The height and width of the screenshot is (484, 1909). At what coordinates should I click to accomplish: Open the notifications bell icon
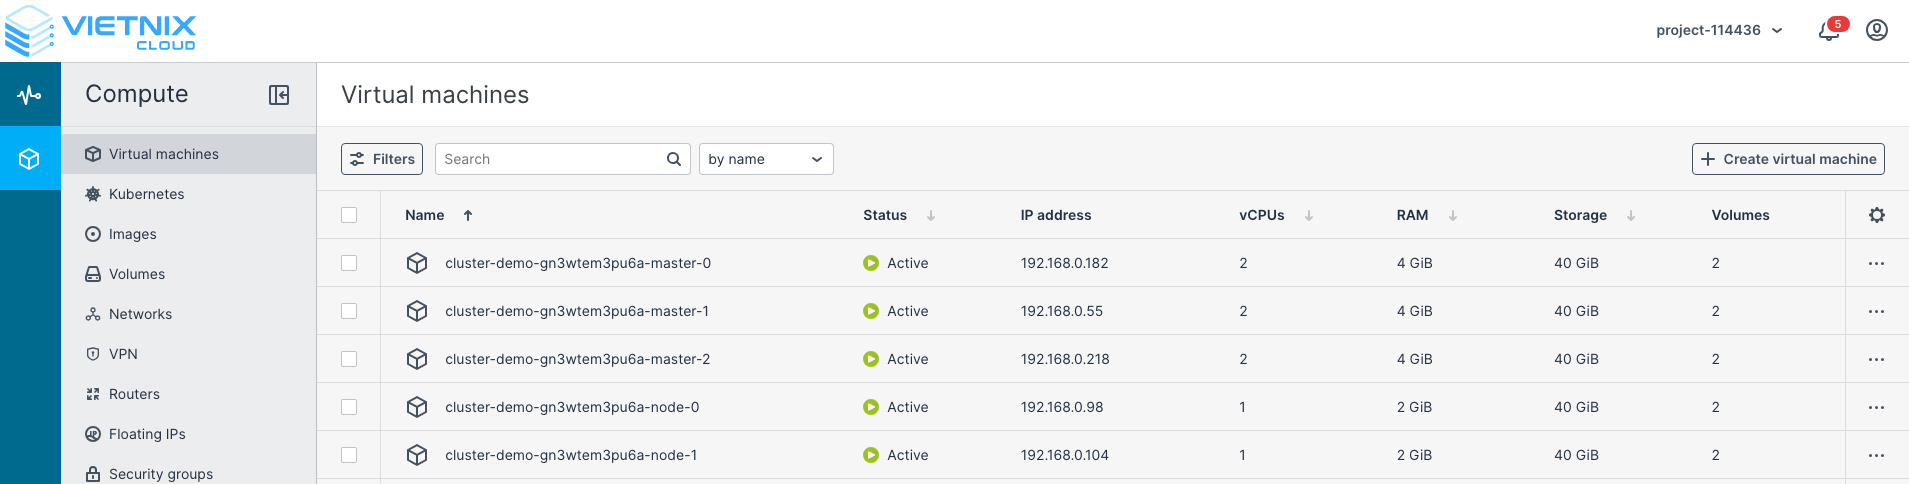point(1829,31)
